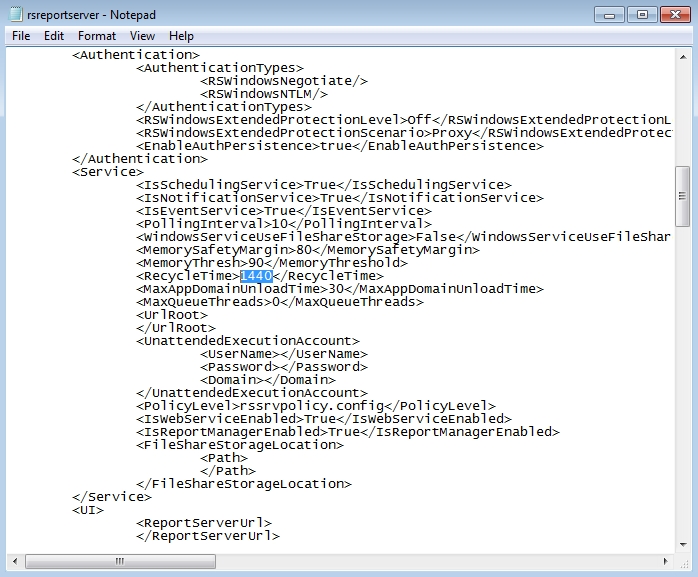Click the vertical scrollbar up arrow
This screenshot has height=577, width=698.
683,57
